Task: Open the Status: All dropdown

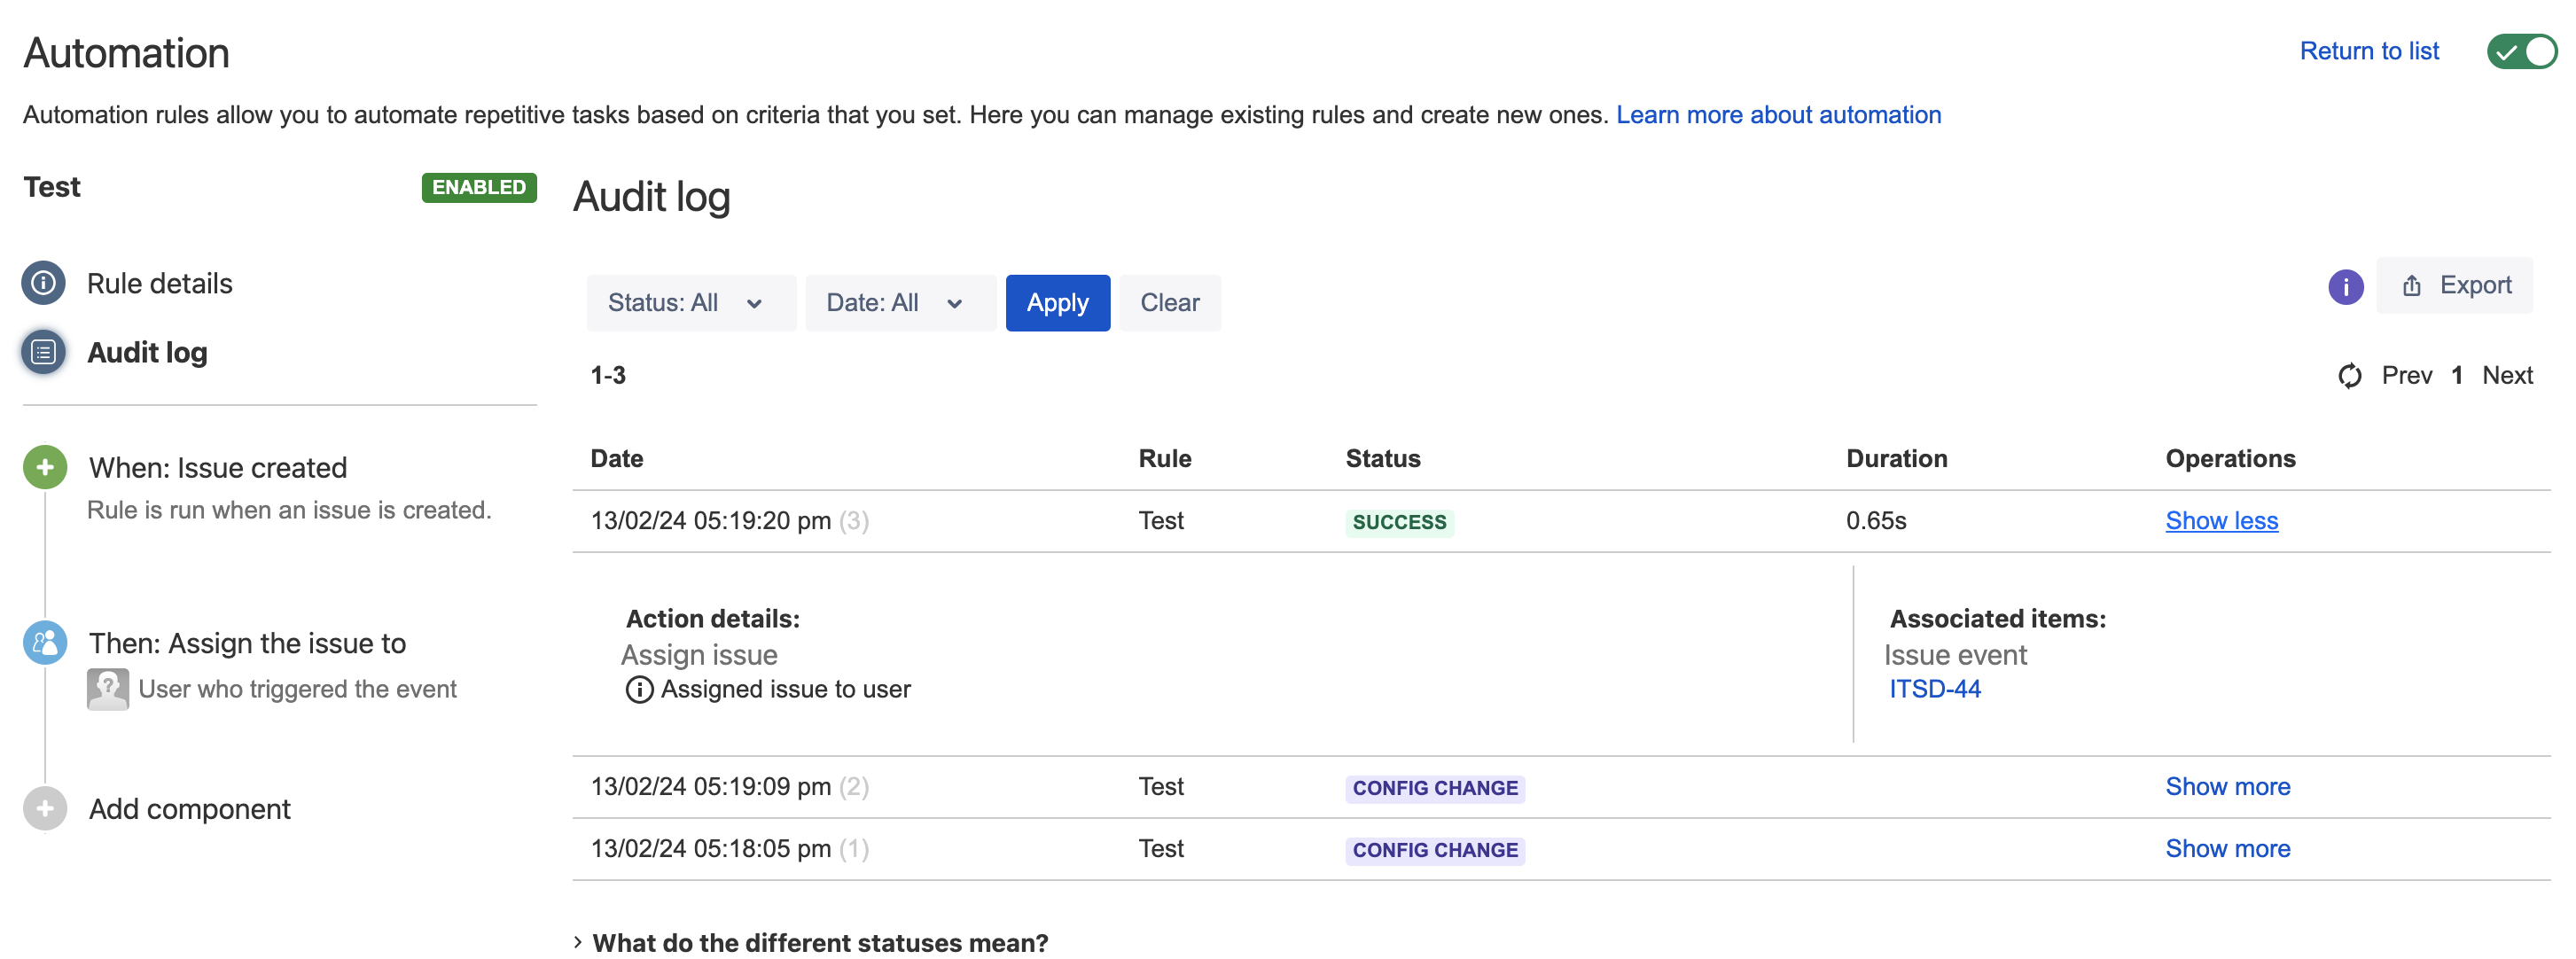Action: (689, 303)
